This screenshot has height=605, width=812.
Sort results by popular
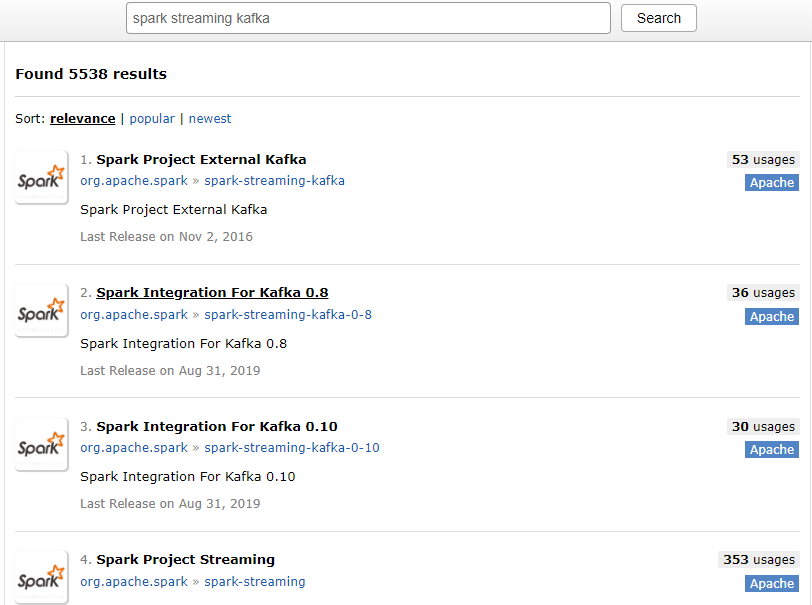tap(152, 119)
